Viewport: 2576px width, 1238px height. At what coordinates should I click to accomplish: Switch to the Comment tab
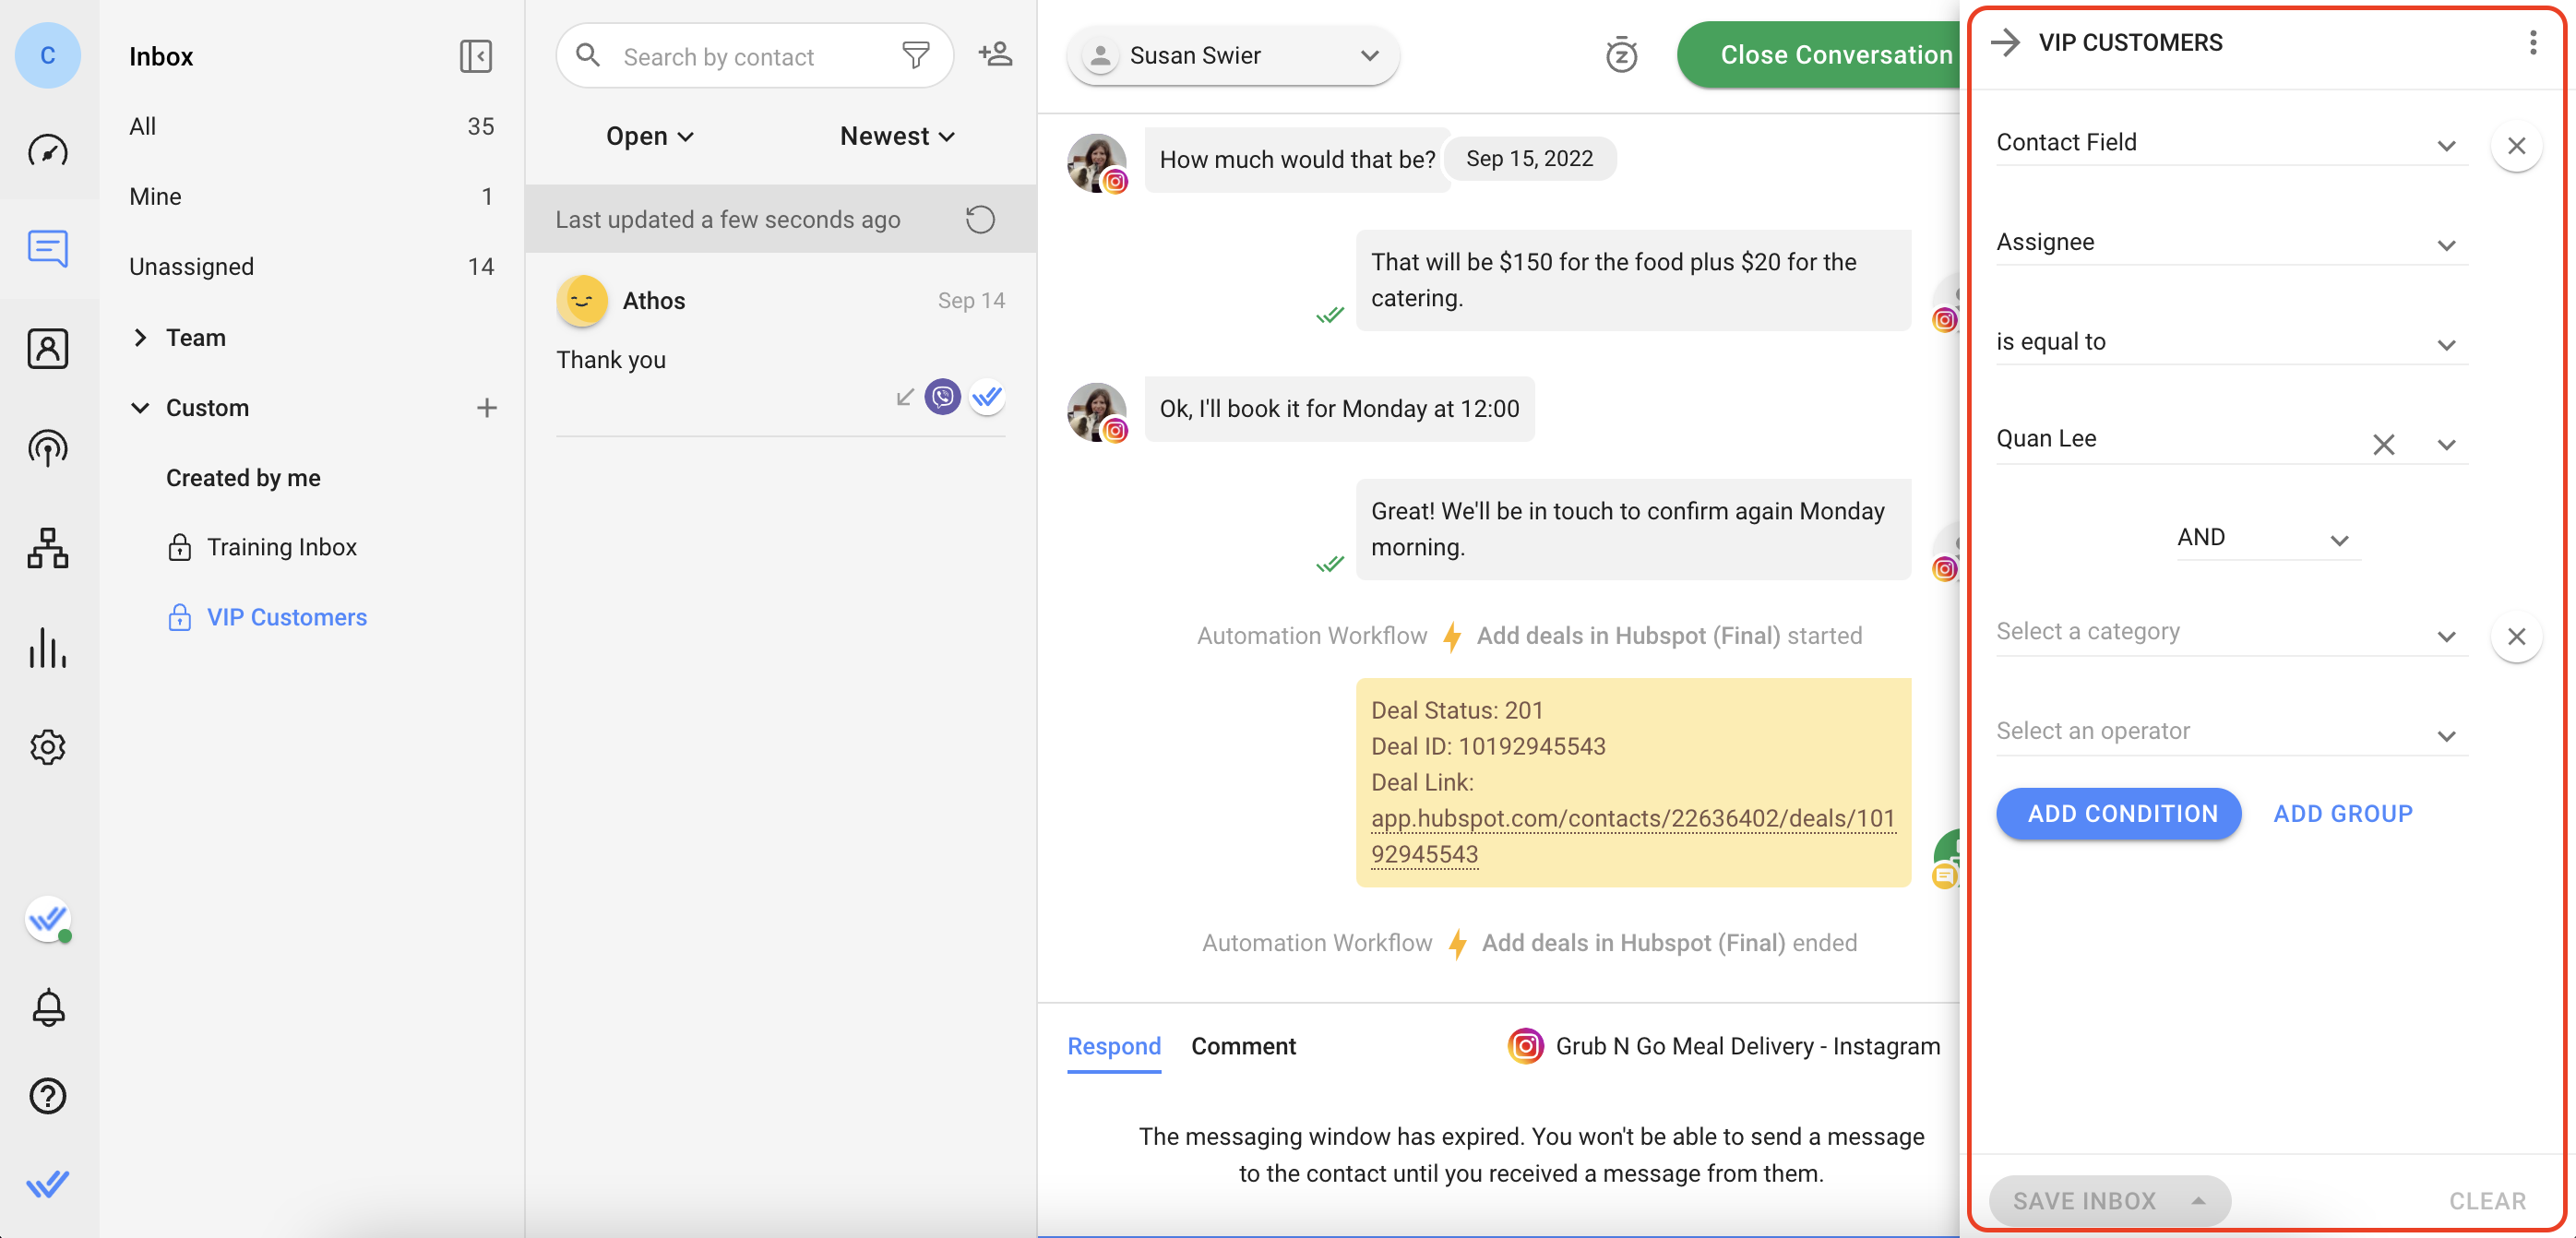(x=1243, y=1047)
